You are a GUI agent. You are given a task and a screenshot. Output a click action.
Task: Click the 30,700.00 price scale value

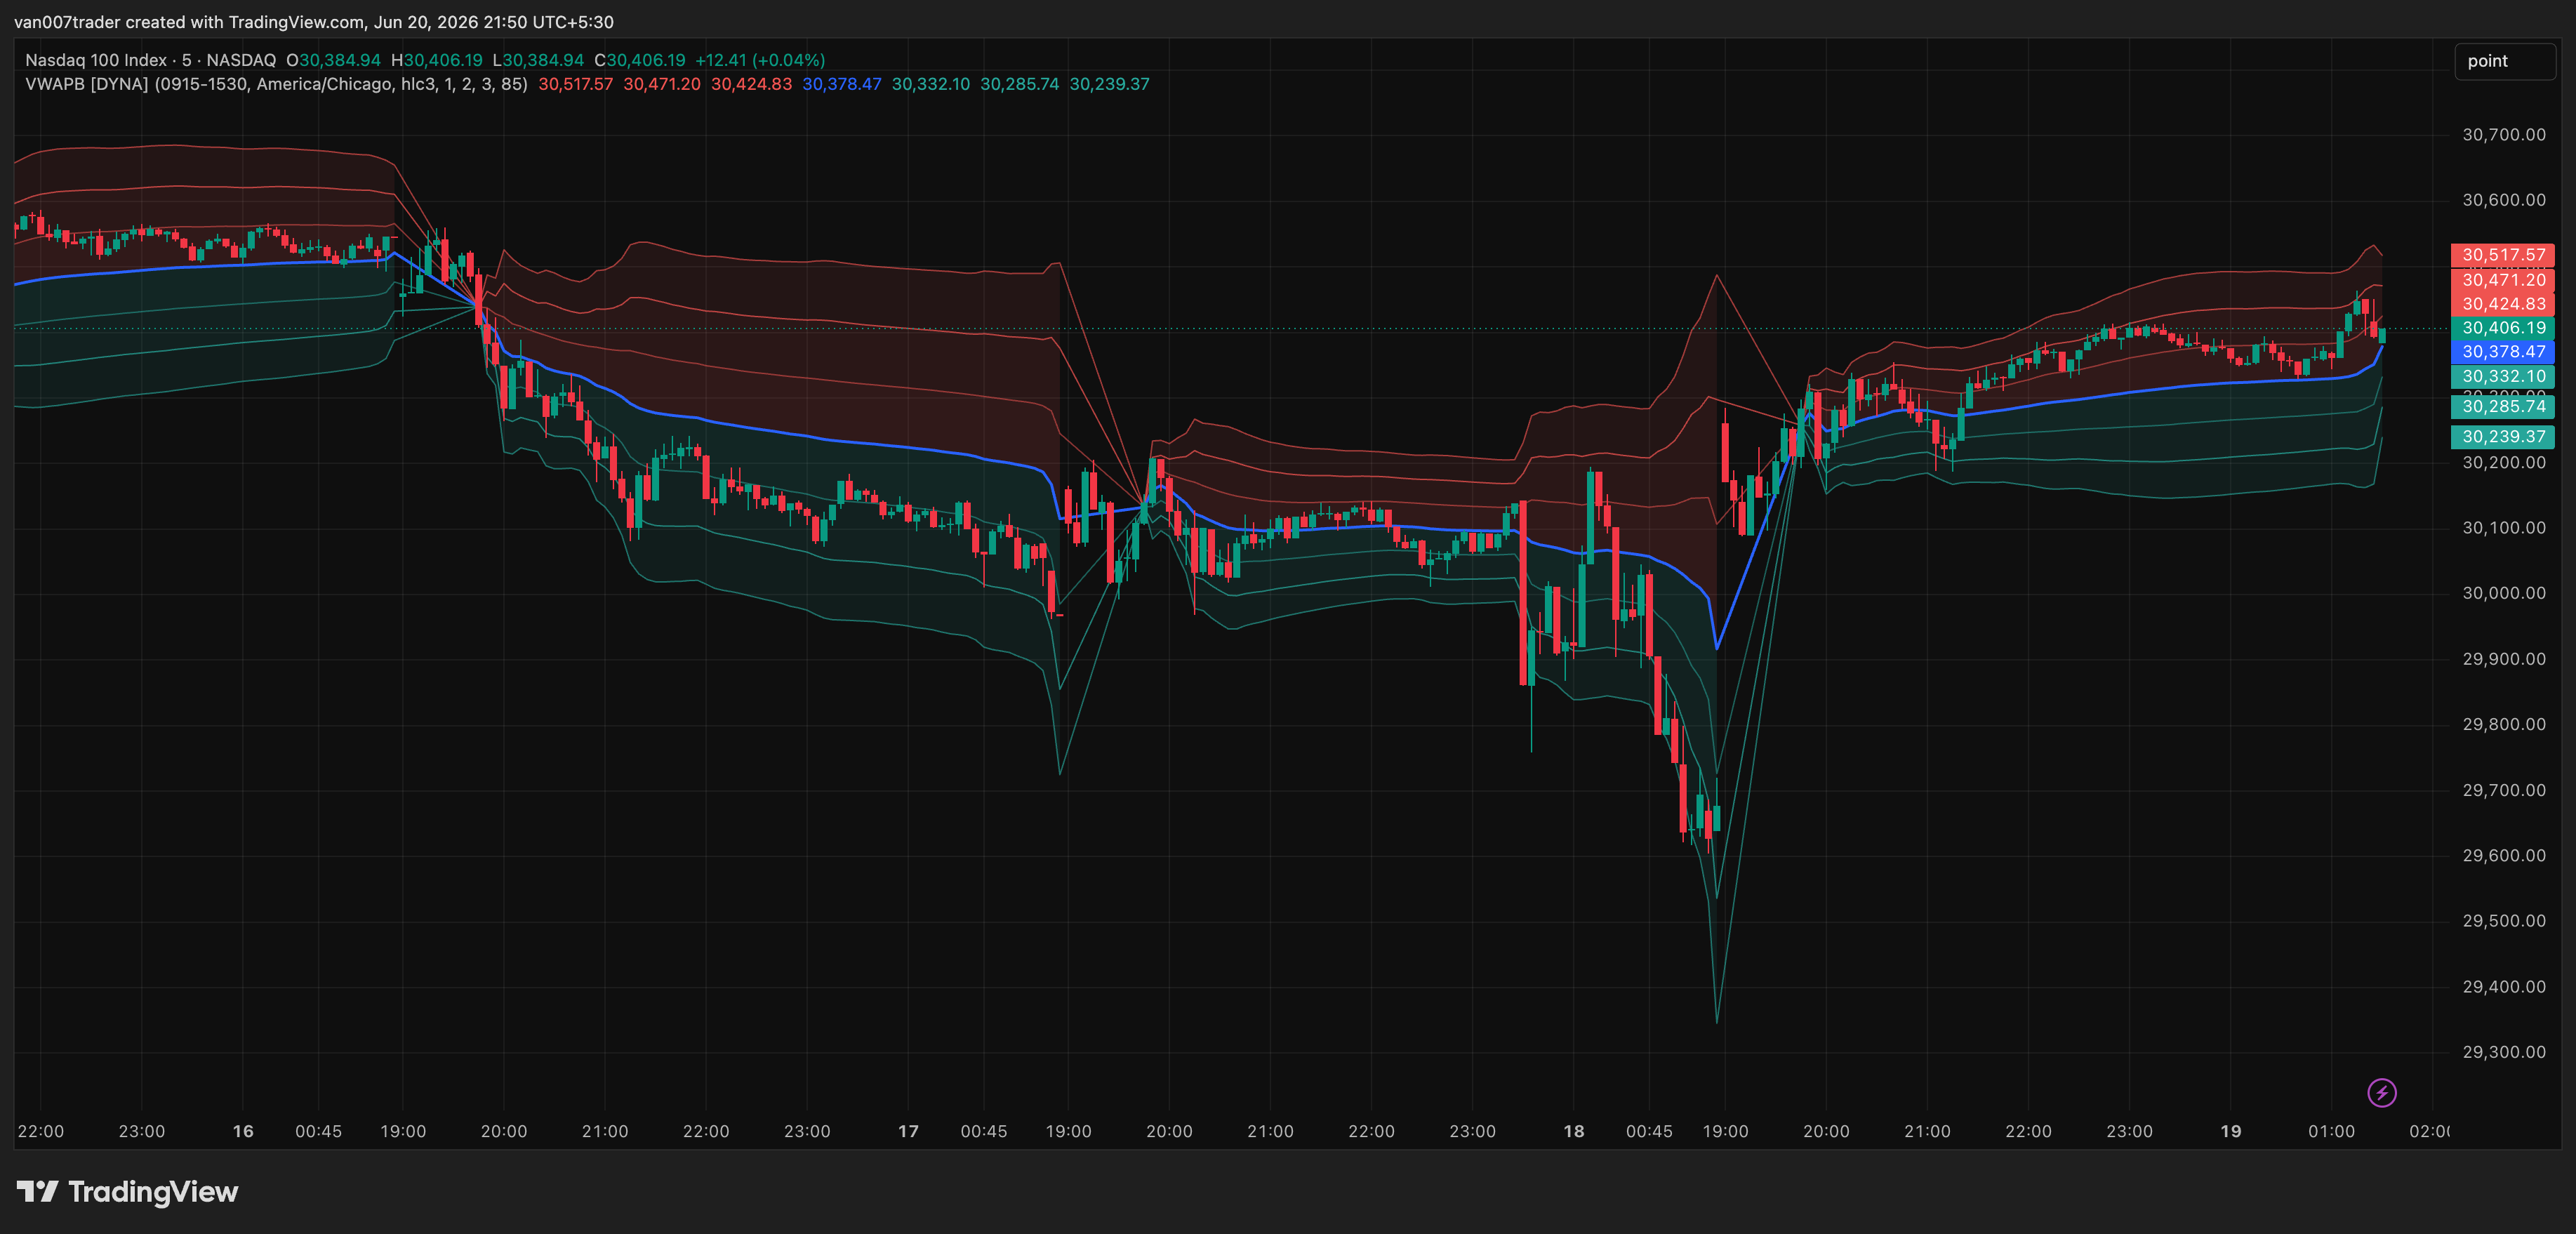(2503, 134)
